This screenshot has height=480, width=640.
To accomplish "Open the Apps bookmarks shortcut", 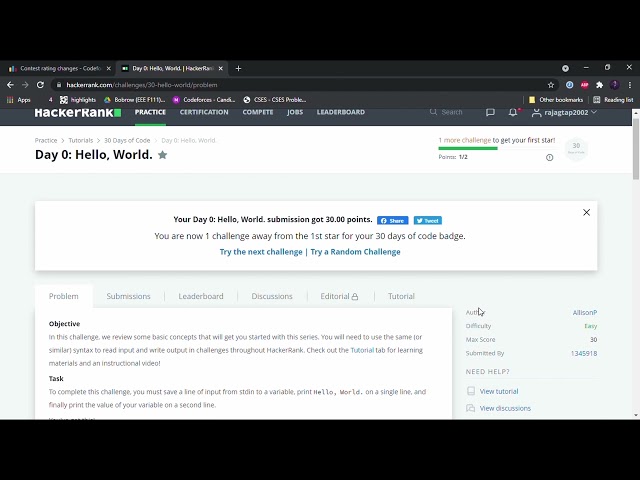I will pyautogui.click(x=19, y=100).
